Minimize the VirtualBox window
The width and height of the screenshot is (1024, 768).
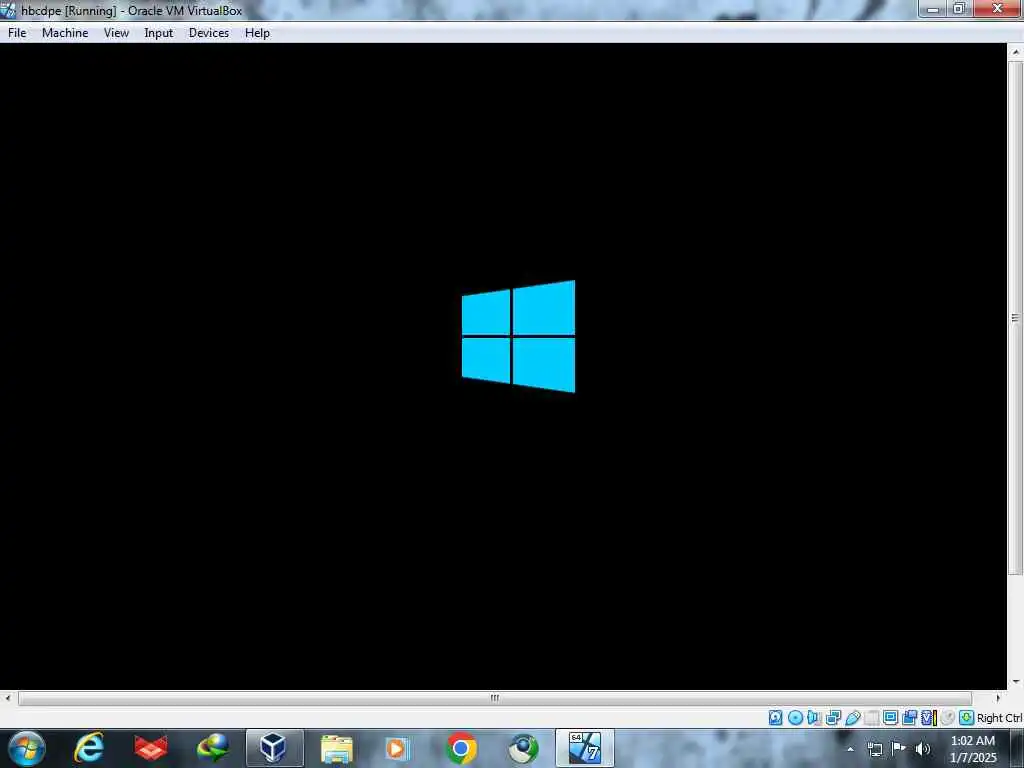(933, 9)
